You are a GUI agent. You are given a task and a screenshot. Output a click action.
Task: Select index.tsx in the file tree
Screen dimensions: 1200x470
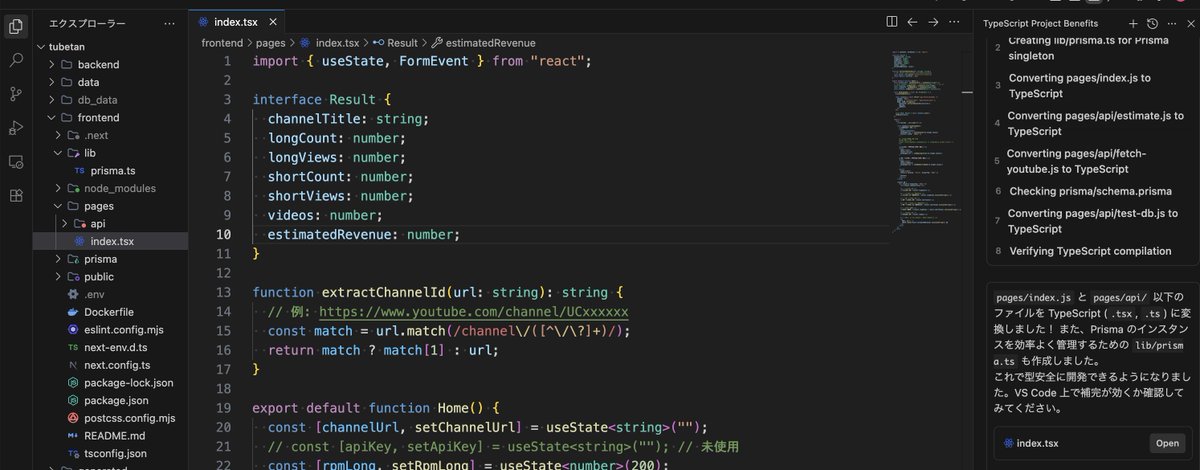click(110, 241)
